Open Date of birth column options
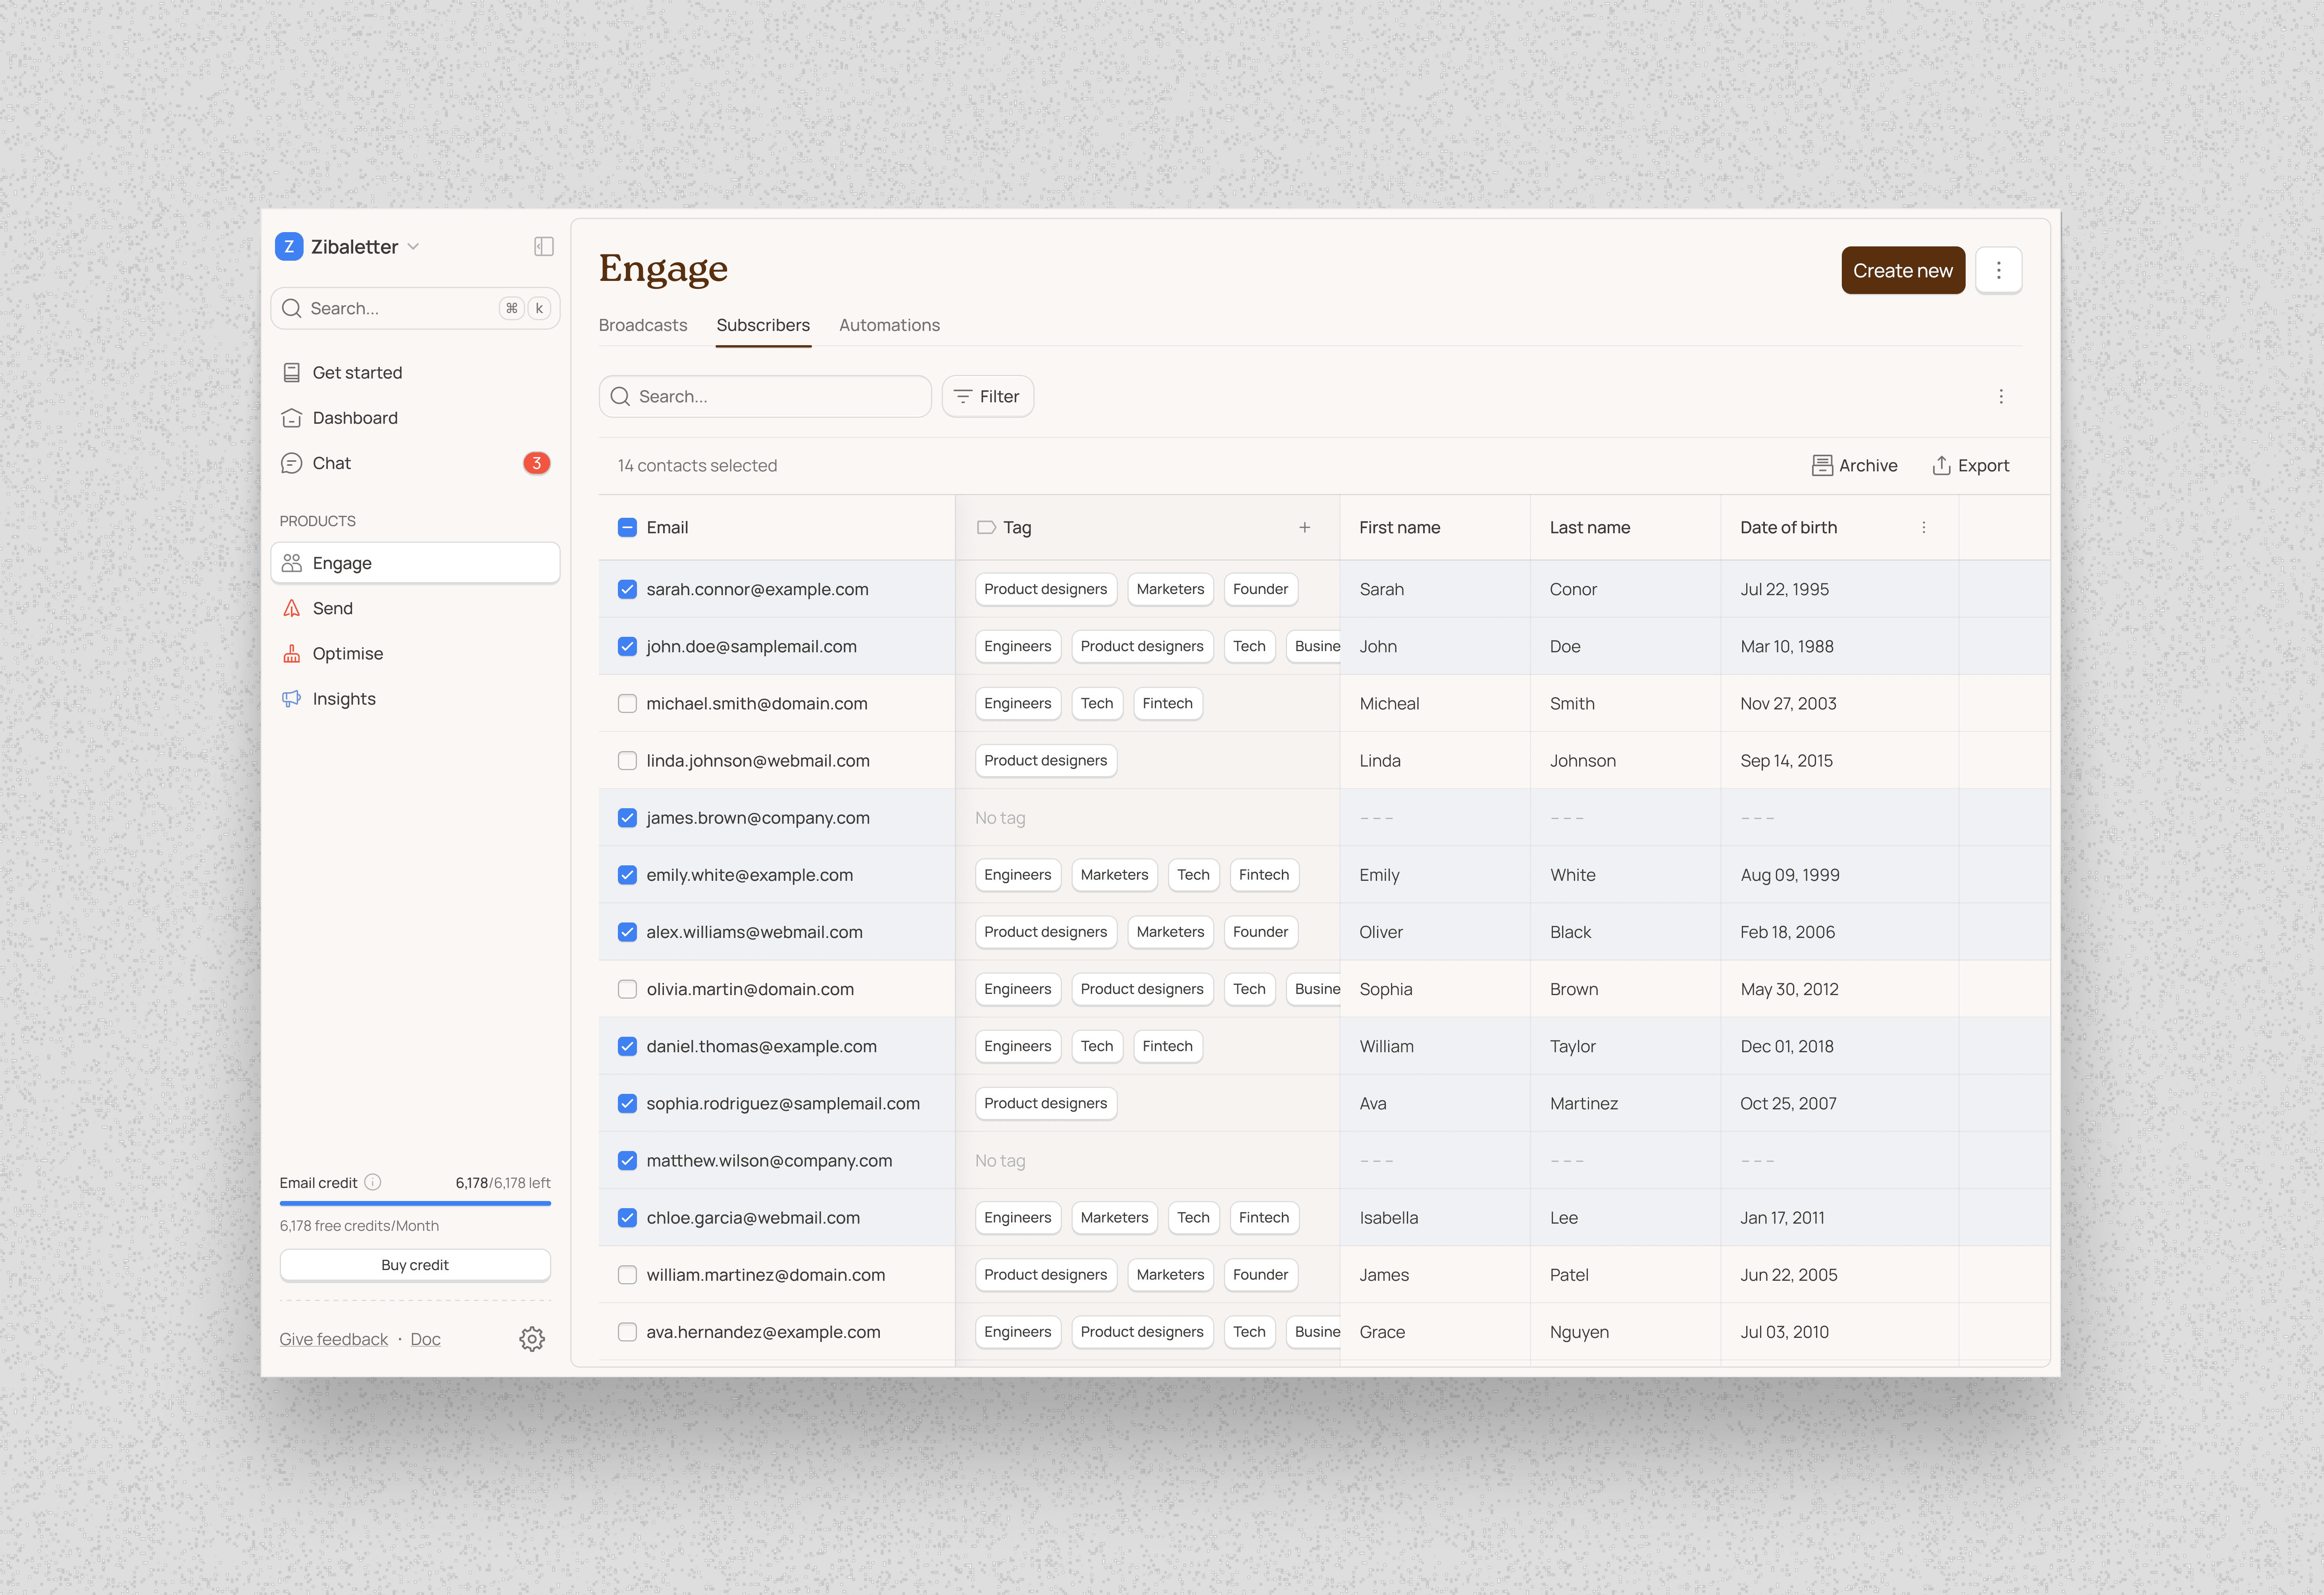2324x1595 pixels. pos(1924,527)
